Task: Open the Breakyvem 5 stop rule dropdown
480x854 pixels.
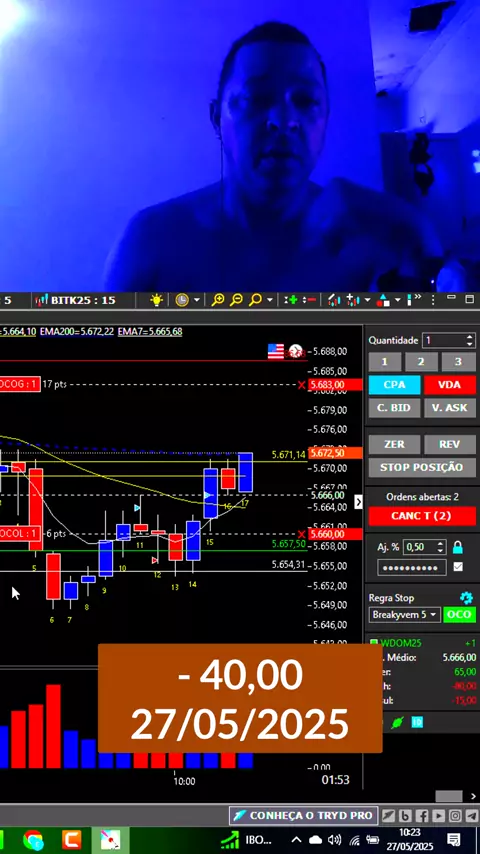Action: click(x=404, y=615)
